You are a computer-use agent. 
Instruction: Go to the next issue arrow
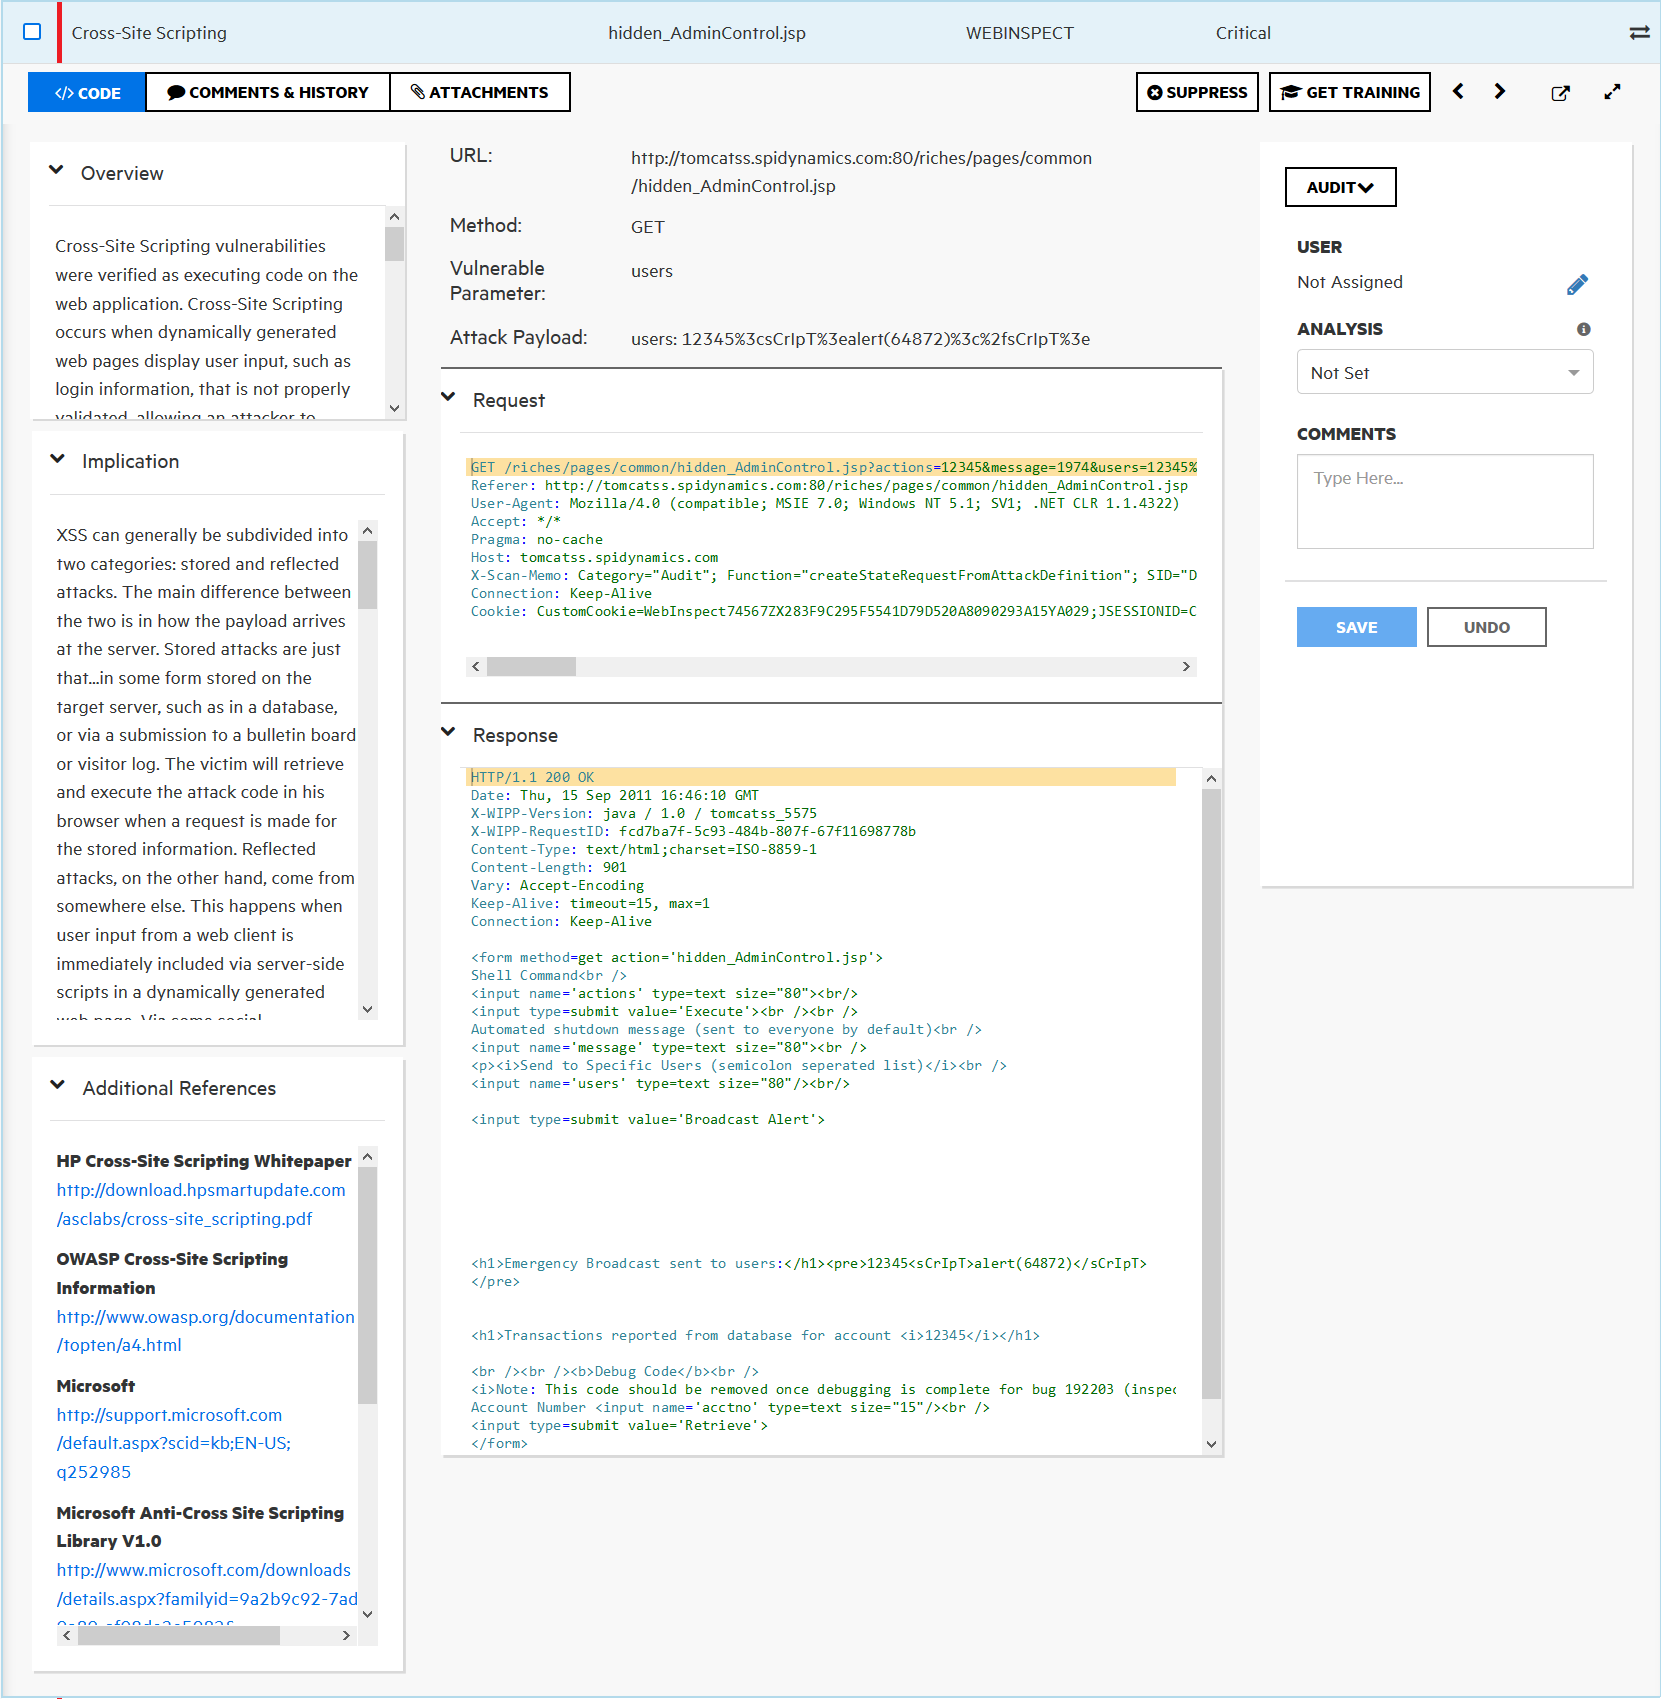(x=1499, y=92)
